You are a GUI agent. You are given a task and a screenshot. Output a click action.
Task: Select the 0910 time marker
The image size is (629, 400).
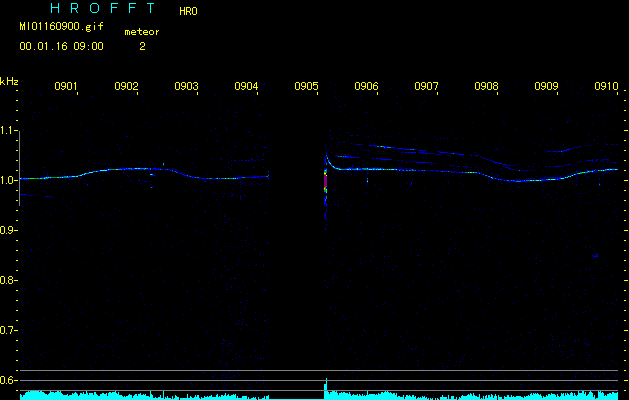point(605,87)
